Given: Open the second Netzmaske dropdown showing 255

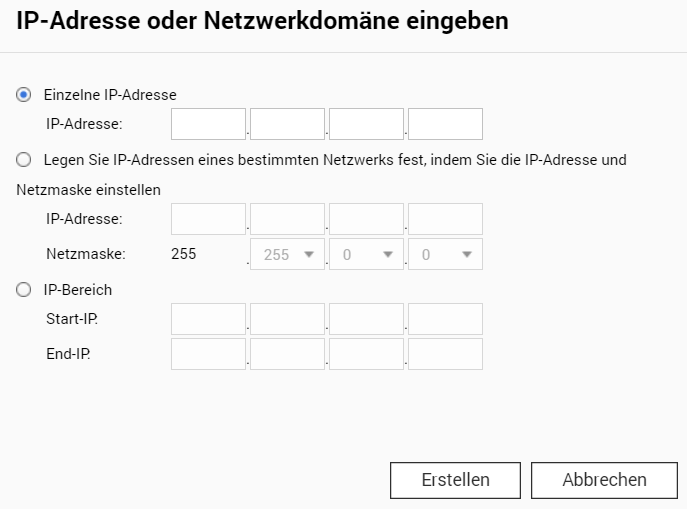Looking at the screenshot, I should (287, 254).
